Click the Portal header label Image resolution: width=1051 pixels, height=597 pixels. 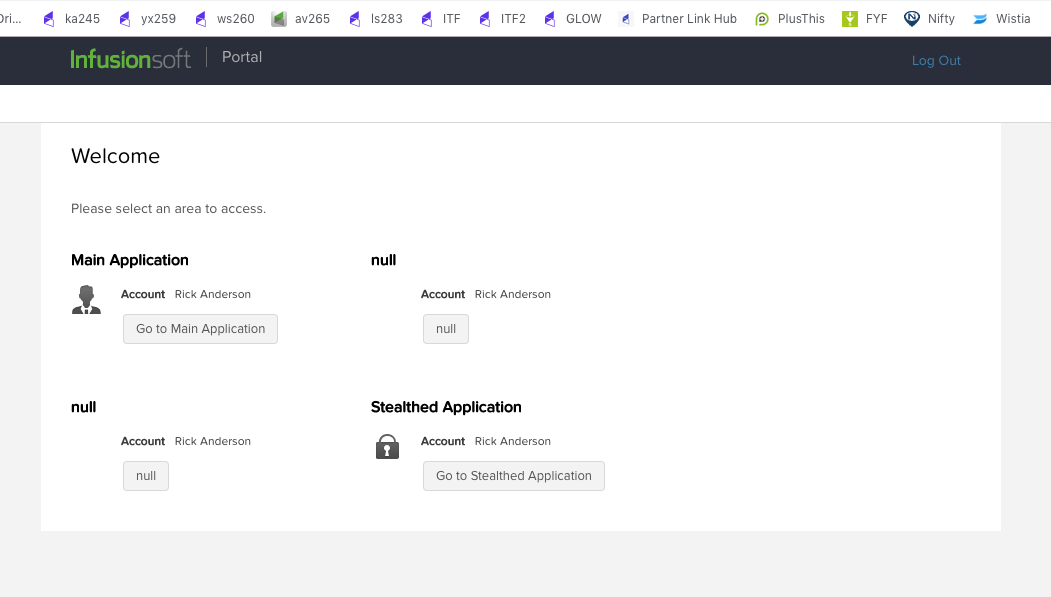click(242, 57)
